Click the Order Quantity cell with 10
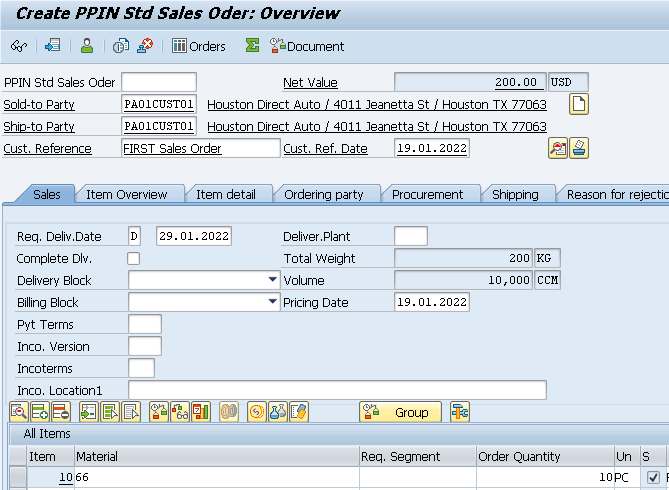 click(x=545, y=477)
